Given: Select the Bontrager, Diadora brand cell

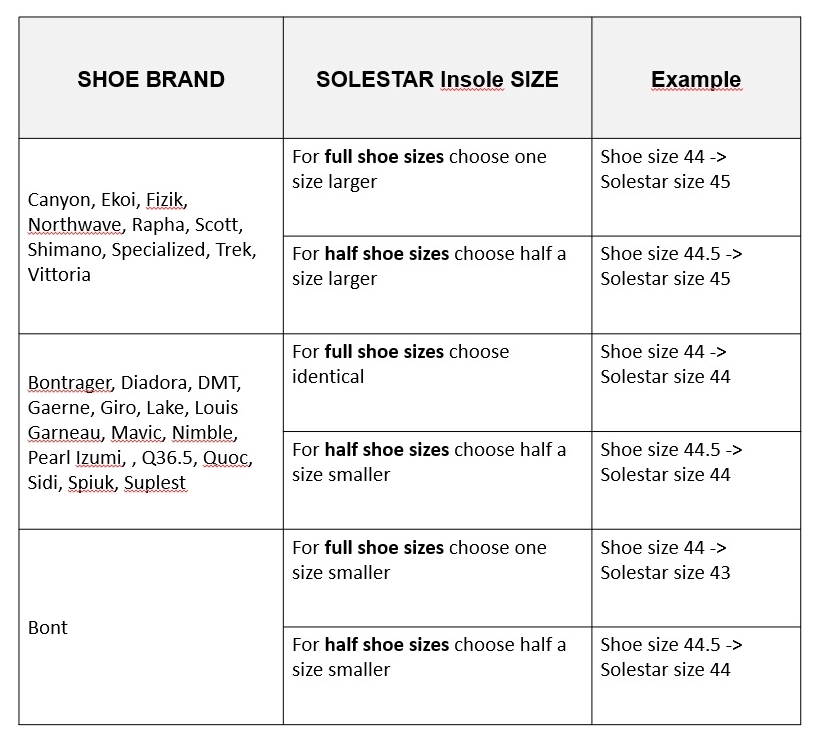Looking at the screenshot, I should [x=151, y=432].
